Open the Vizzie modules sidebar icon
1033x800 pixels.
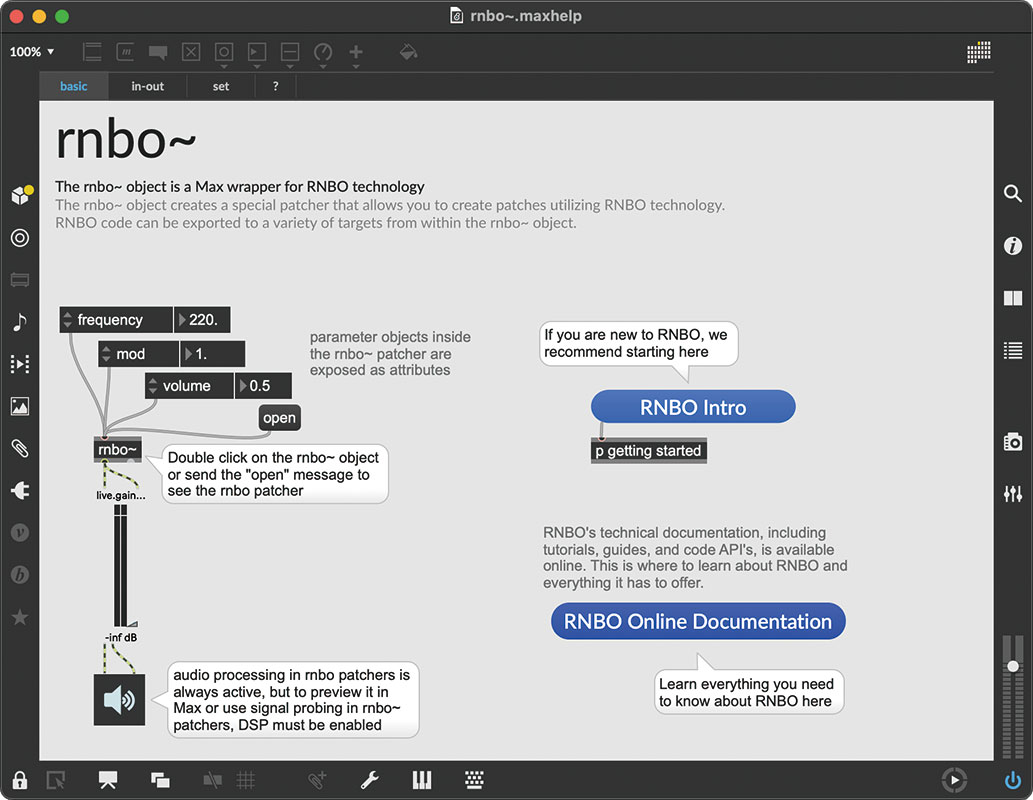pyautogui.click(x=20, y=532)
